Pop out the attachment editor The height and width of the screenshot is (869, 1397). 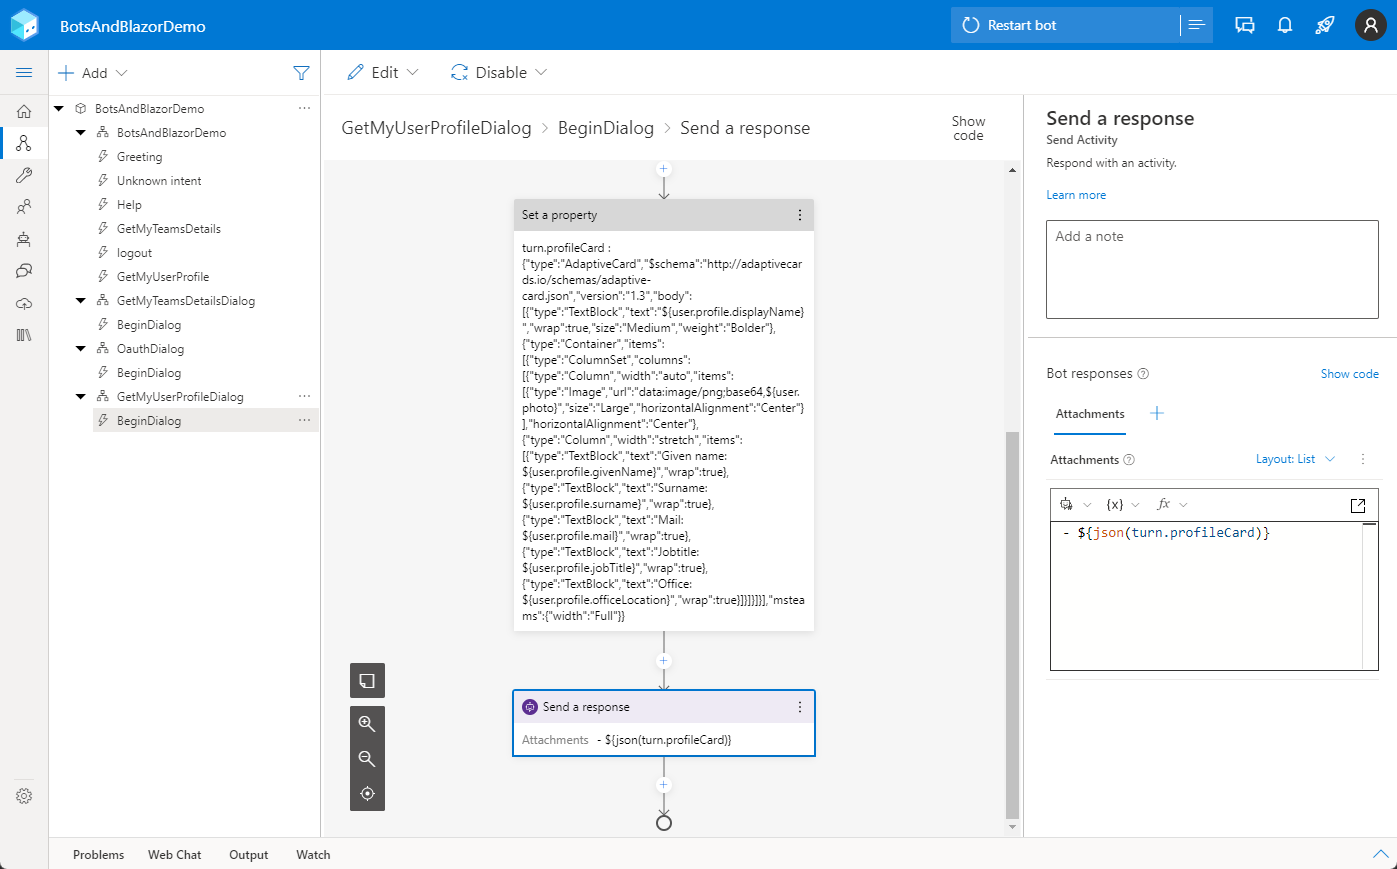(x=1358, y=505)
